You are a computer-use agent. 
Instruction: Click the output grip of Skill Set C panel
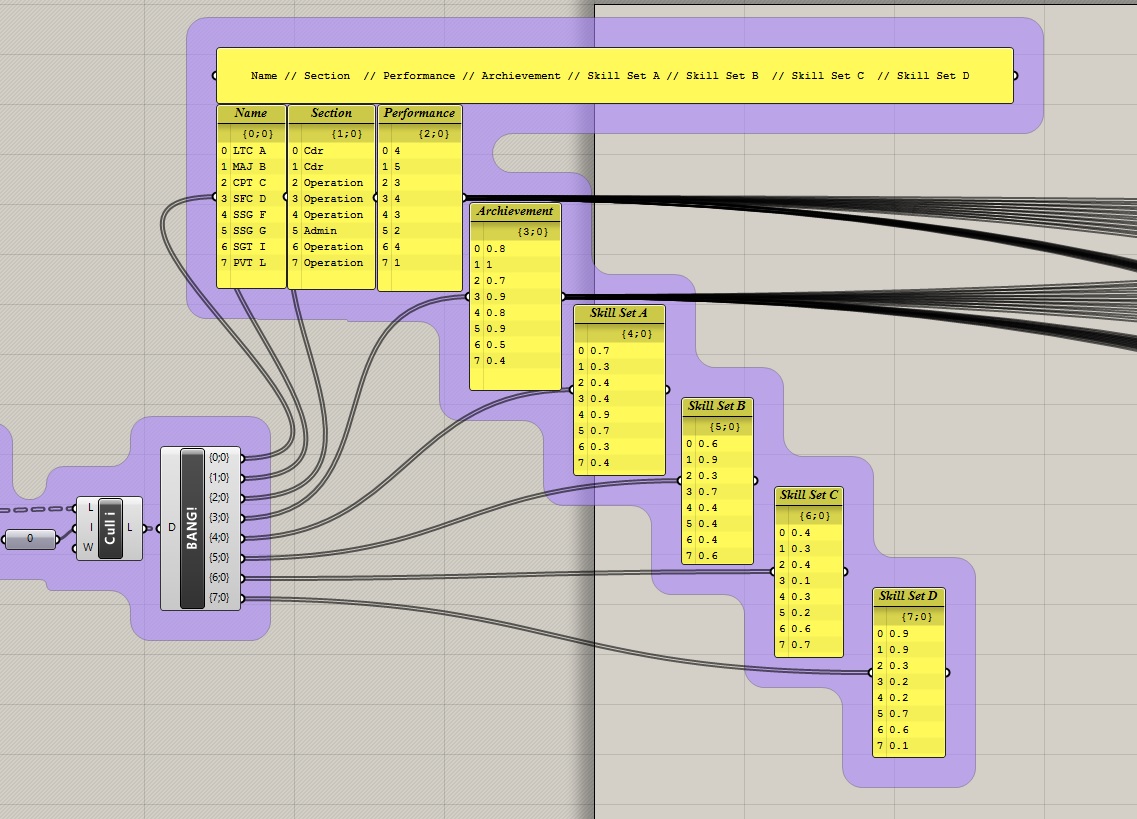tap(845, 572)
